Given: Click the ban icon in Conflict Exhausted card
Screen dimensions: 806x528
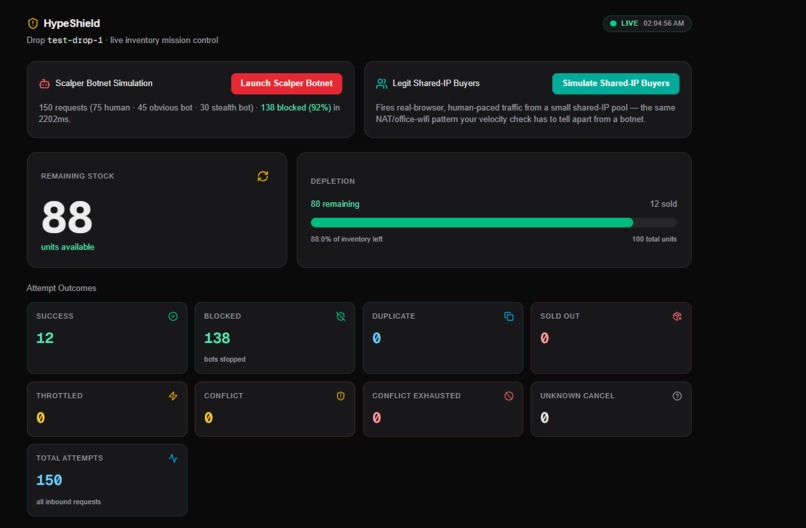Looking at the screenshot, I should 509,396.
